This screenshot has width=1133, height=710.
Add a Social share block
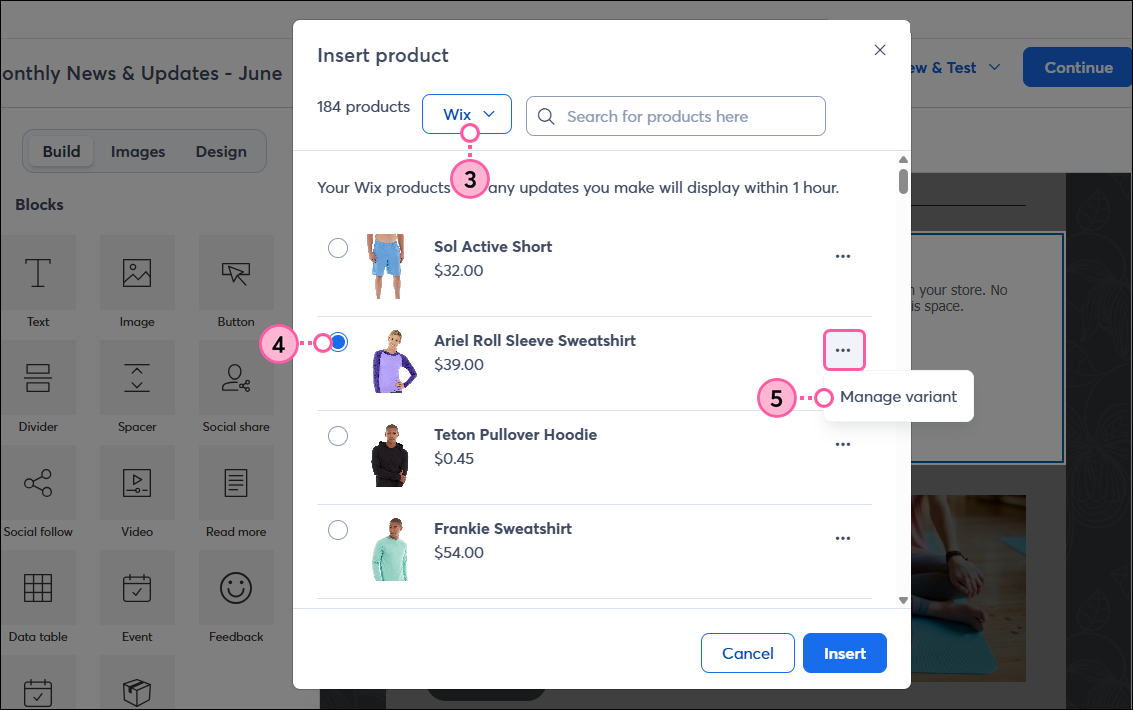click(236, 377)
